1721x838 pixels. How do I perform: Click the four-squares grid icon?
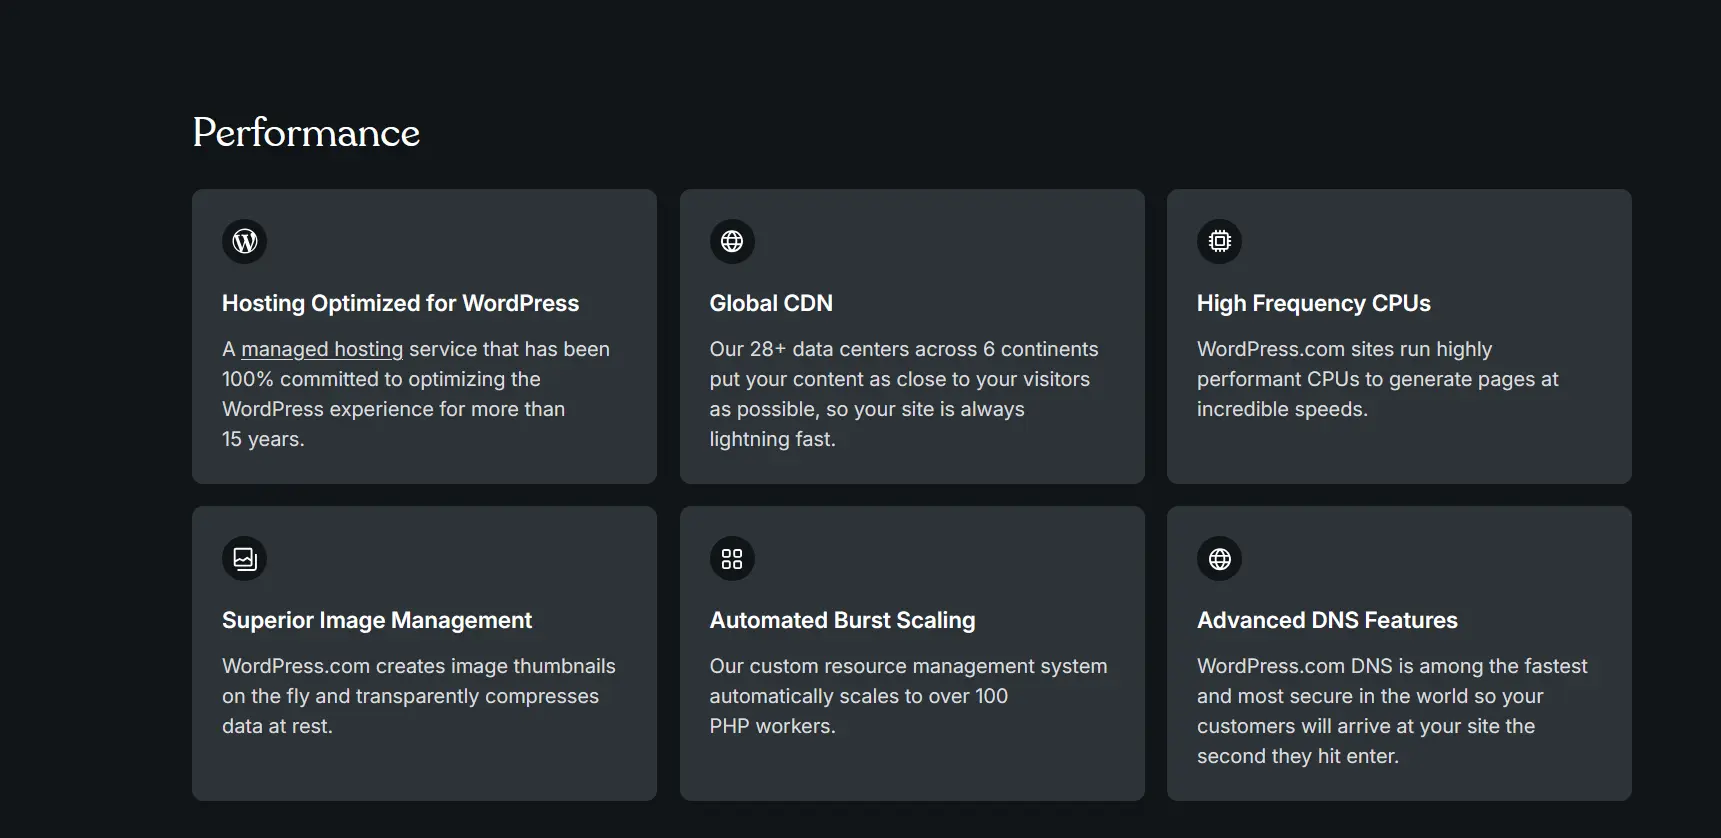(732, 558)
